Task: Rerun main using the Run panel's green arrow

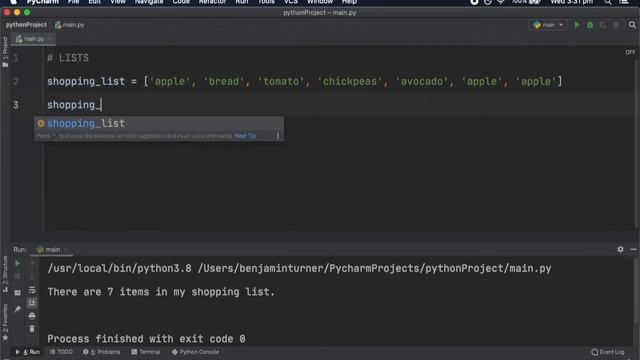Action: [x=18, y=264]
